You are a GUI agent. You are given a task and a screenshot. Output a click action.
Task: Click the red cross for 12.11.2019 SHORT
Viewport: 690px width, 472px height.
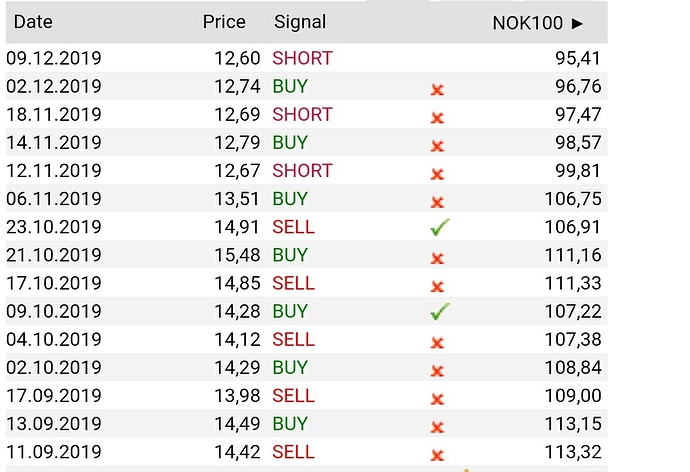pos(437,174)
